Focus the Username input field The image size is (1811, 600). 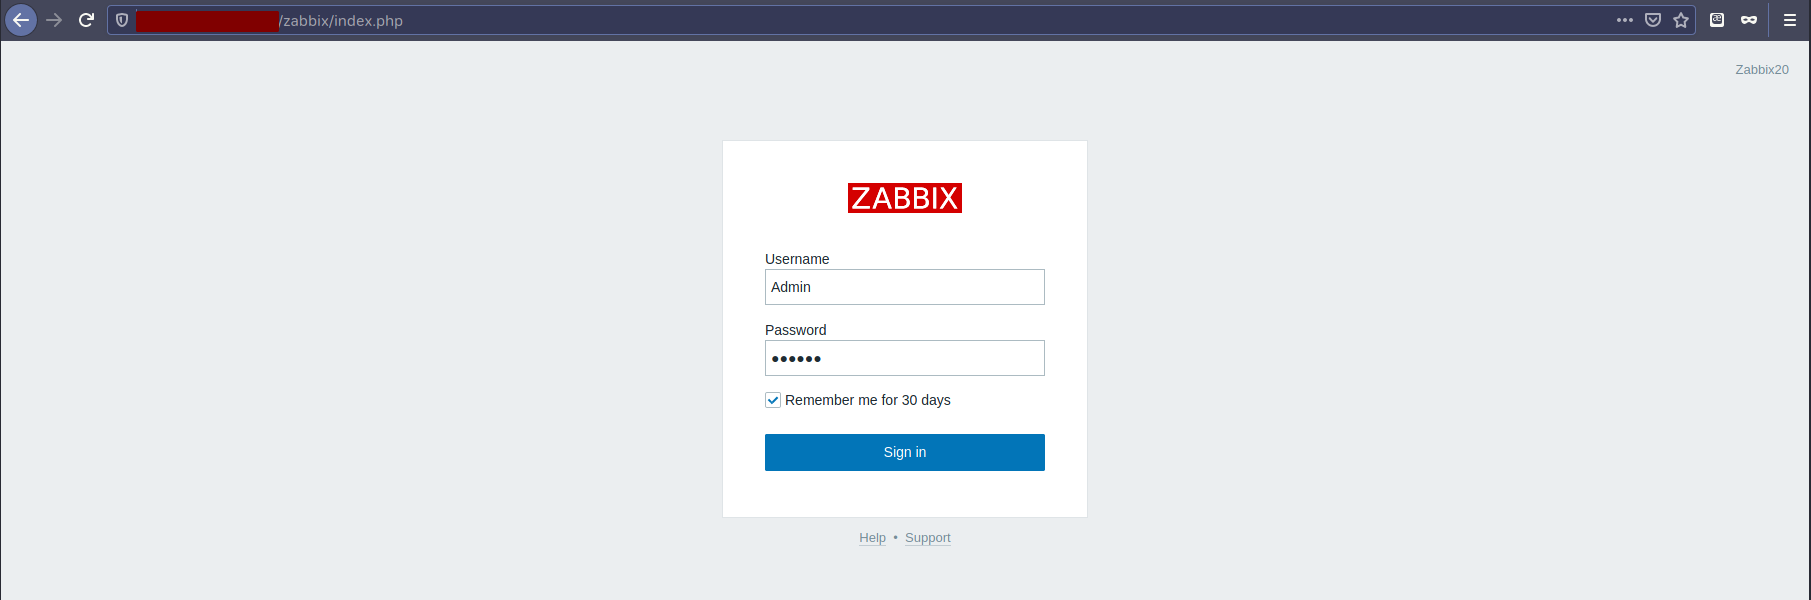pos(905,287)
